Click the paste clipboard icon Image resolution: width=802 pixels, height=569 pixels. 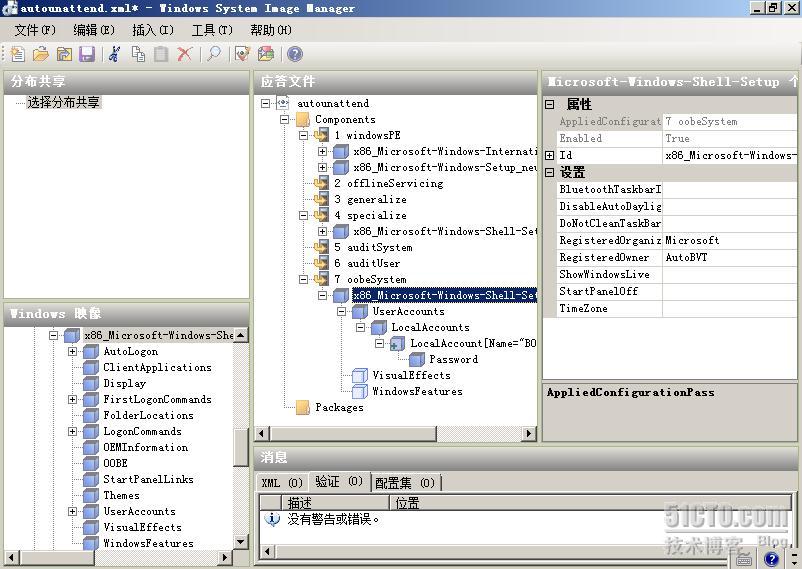point(161,54)
